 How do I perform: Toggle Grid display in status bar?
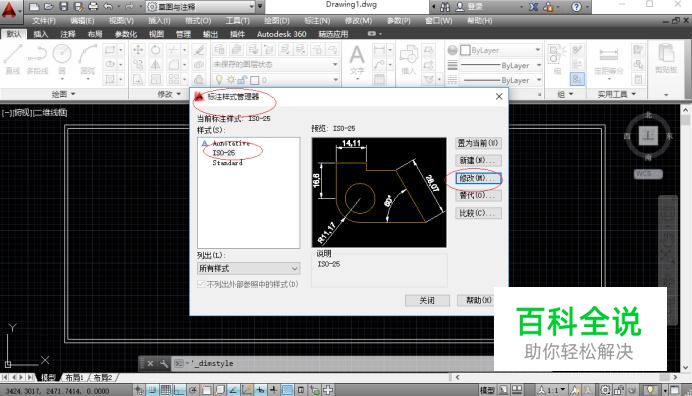(165, 390)
